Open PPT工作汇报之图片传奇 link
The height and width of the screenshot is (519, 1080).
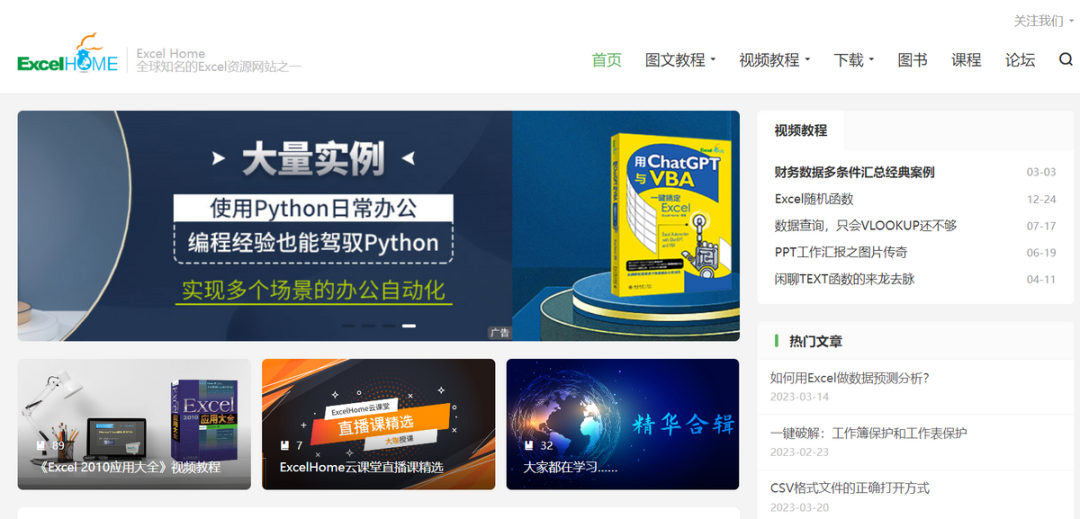(x=841, y=253)
